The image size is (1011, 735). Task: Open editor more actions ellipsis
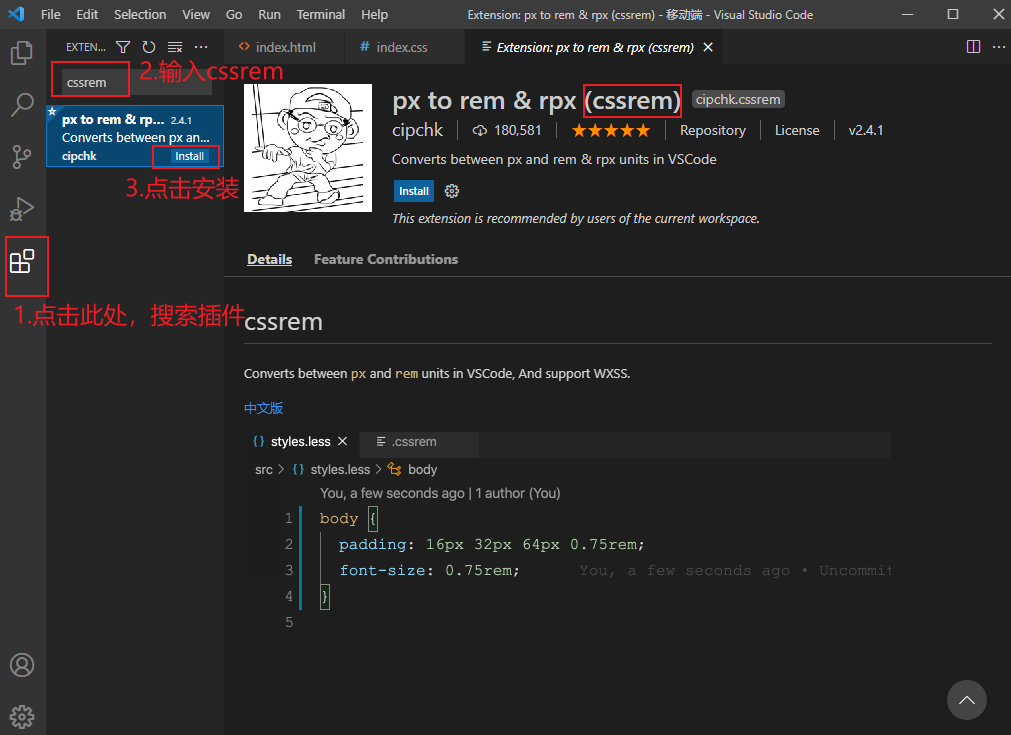pyautogui.click(x=999, y=46)
